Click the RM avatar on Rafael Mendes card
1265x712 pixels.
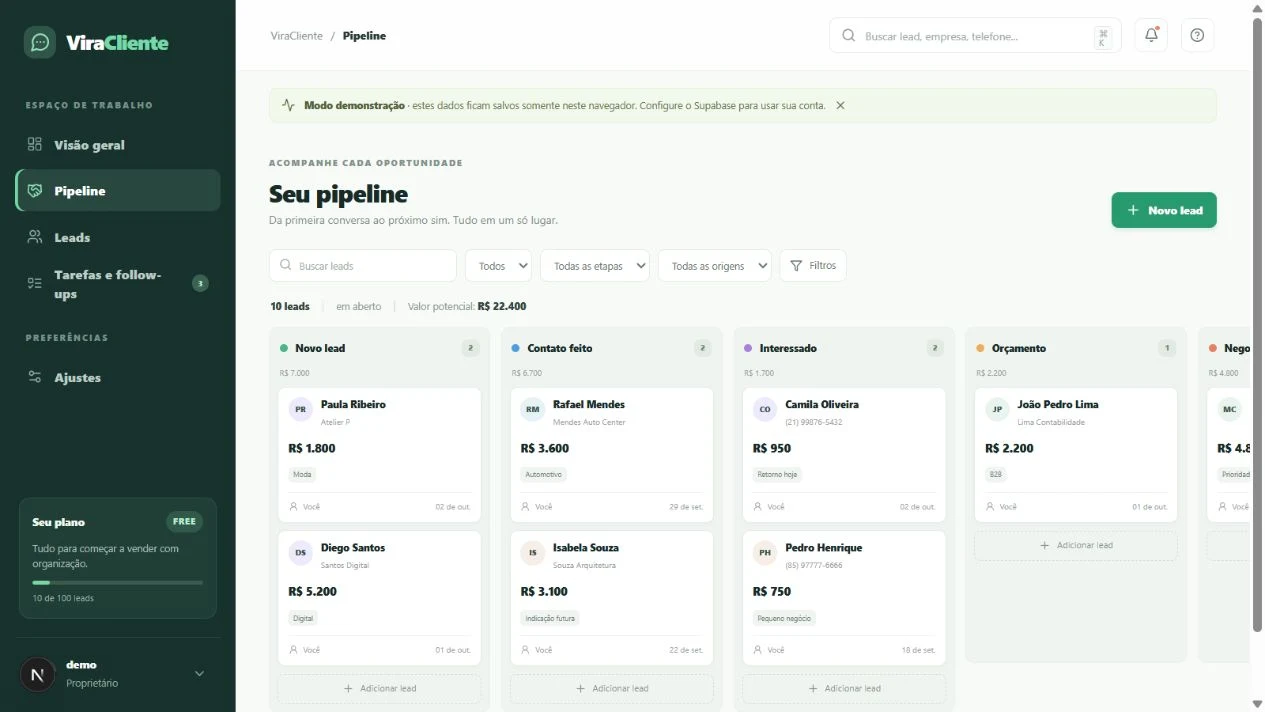pyautogui.click(x=533, y=409)
